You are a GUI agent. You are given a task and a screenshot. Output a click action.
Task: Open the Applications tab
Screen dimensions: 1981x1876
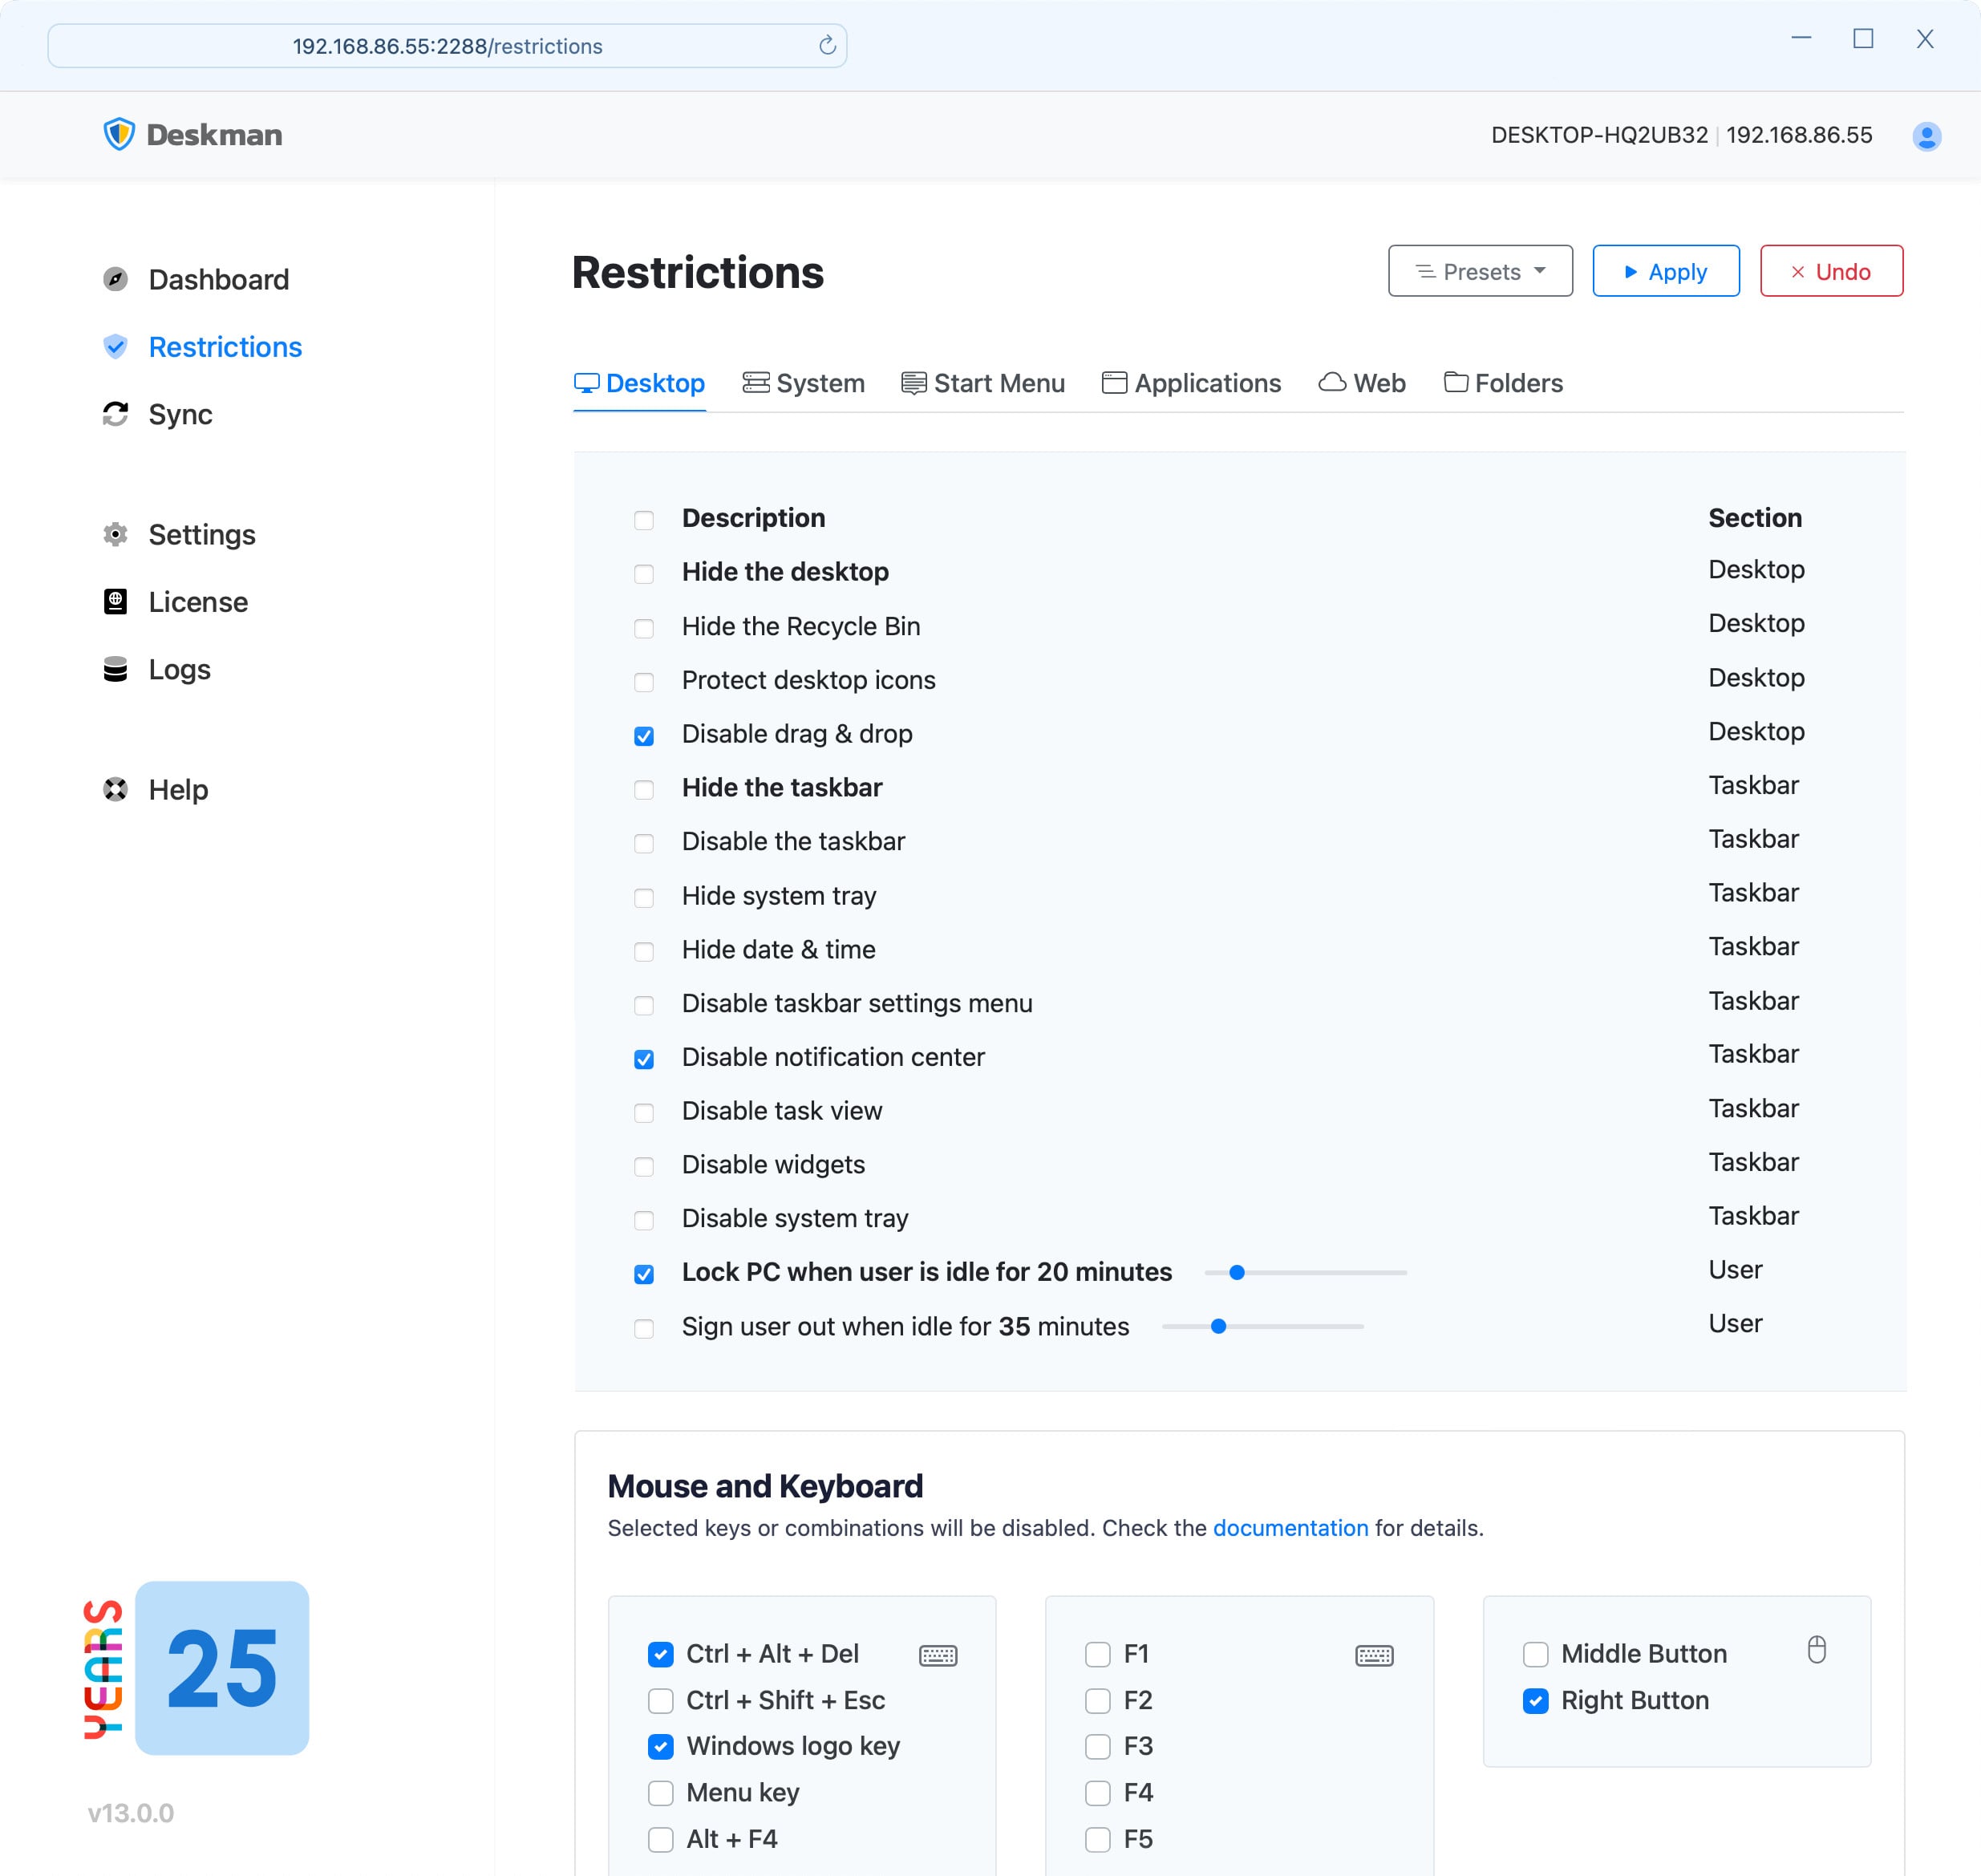pos(1191,383)
